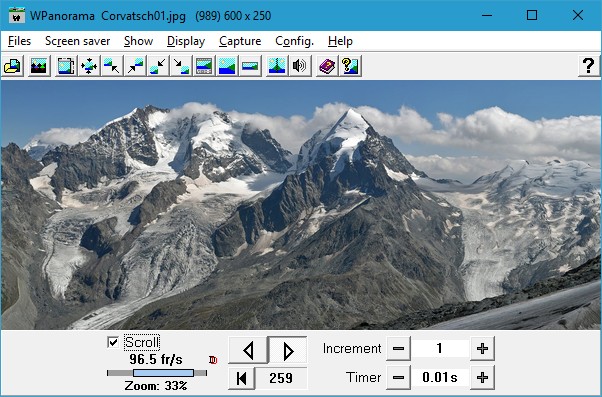Click the small wide panorama strip icon
The height and width of the screenshot is (397, 602).
click(250, 66)
